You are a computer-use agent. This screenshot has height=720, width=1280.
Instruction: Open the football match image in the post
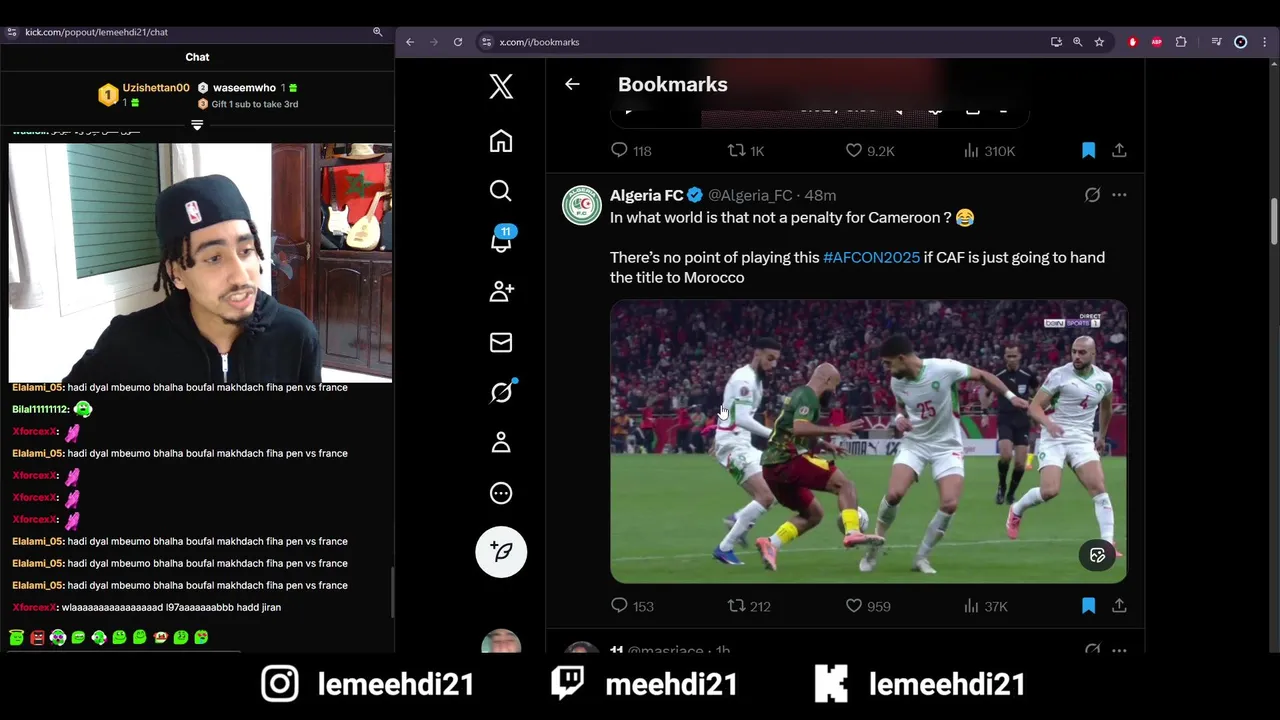click(868, 441)
